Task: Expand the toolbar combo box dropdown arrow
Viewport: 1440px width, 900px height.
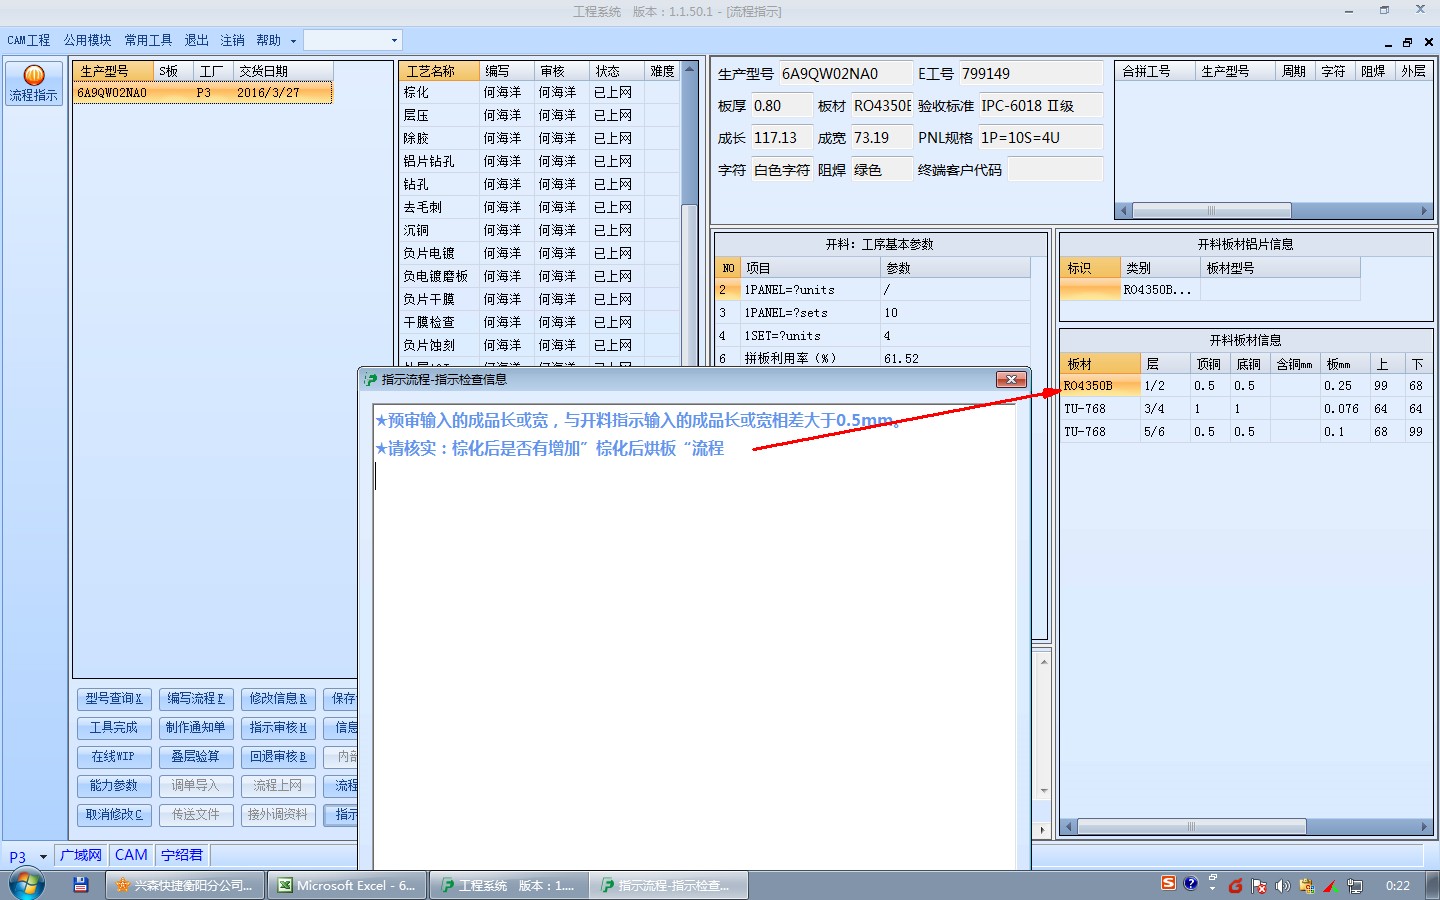Action: pyautogui.click(x=394, y=41)
